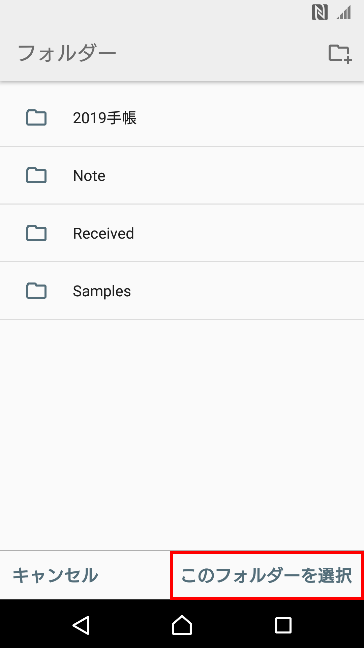The width and height of the screenshot is (364, 648).
Task: Open the Note folder by its label
Action: [x=89, y=176]
